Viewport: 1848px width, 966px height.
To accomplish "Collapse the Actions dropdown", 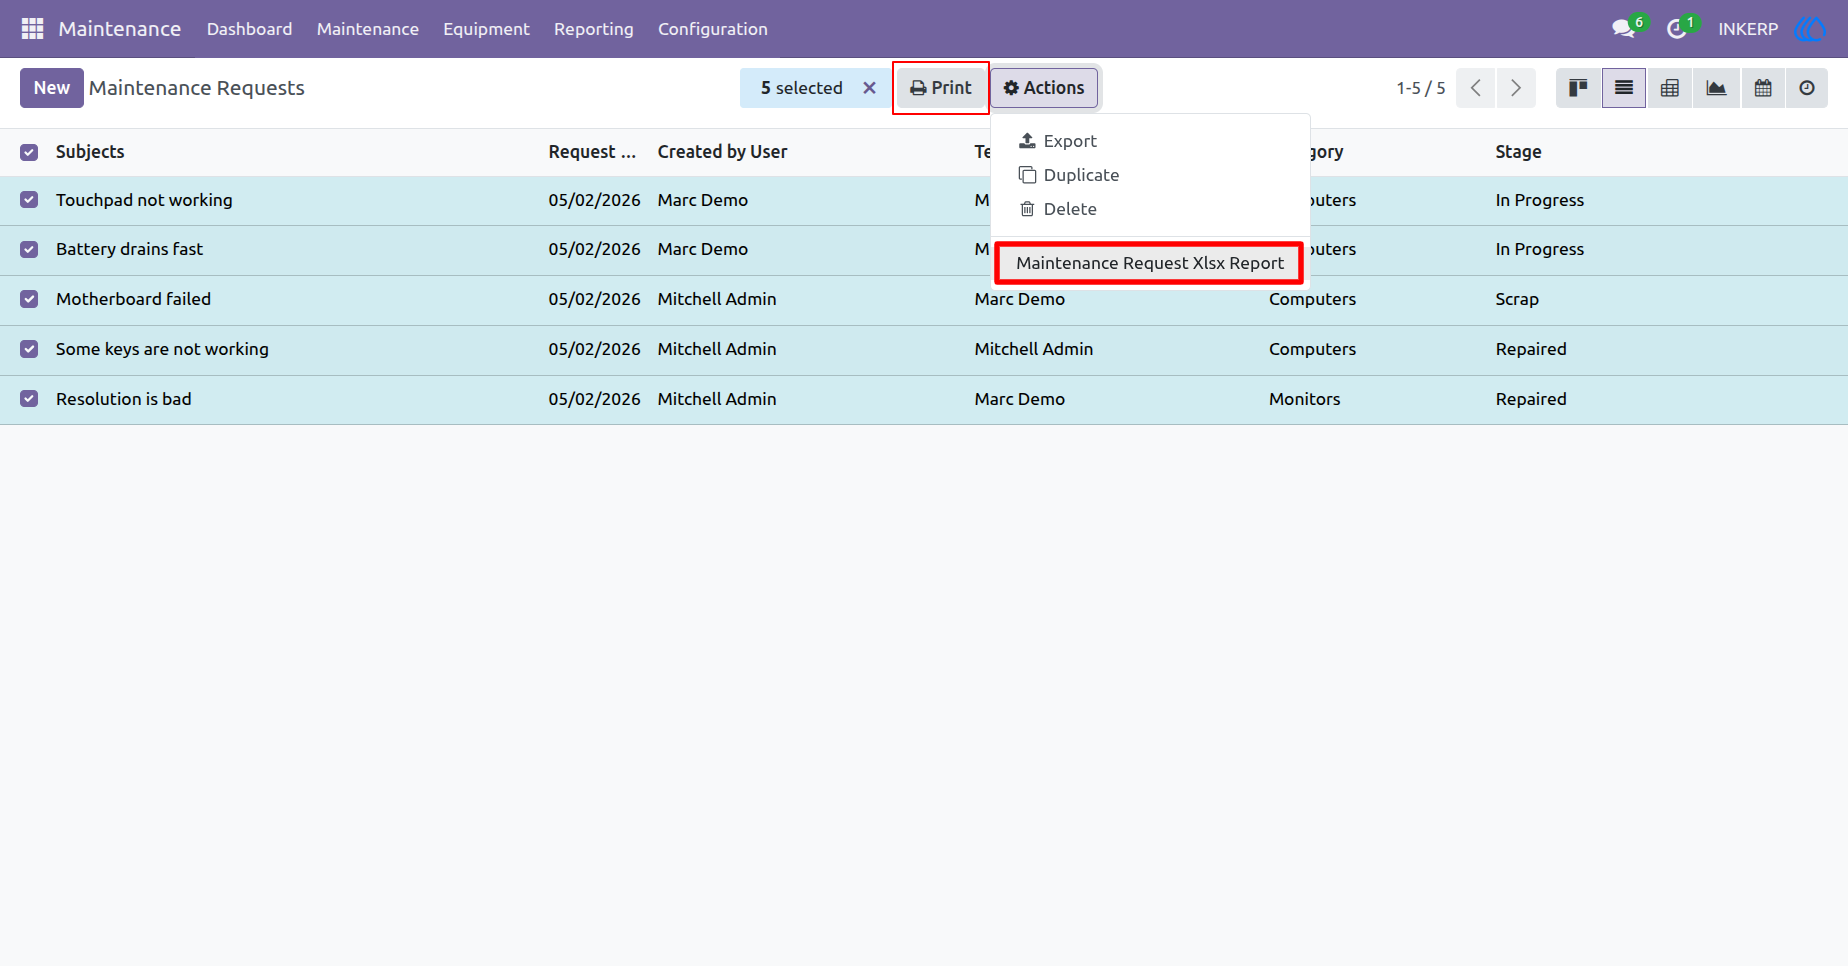I will click(x=1044, y=88).
